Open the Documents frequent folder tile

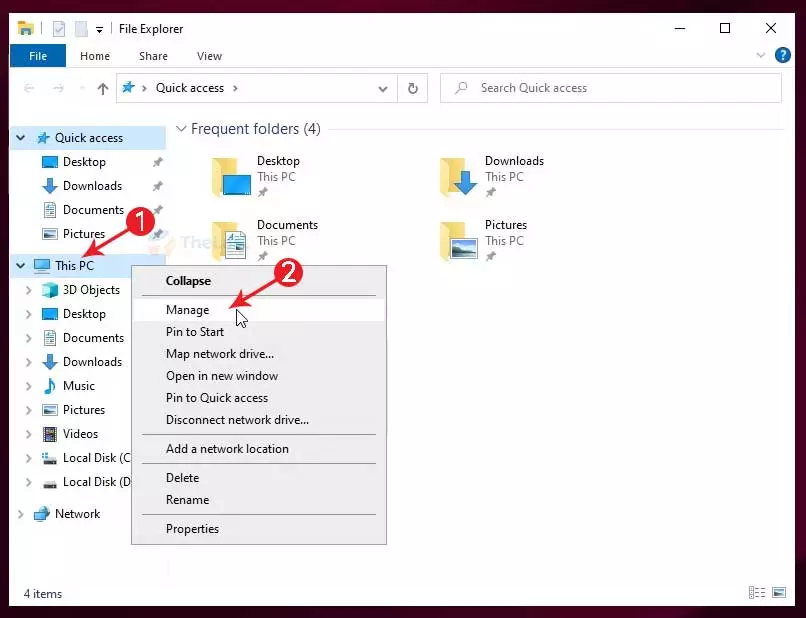[x=265, y=241]
